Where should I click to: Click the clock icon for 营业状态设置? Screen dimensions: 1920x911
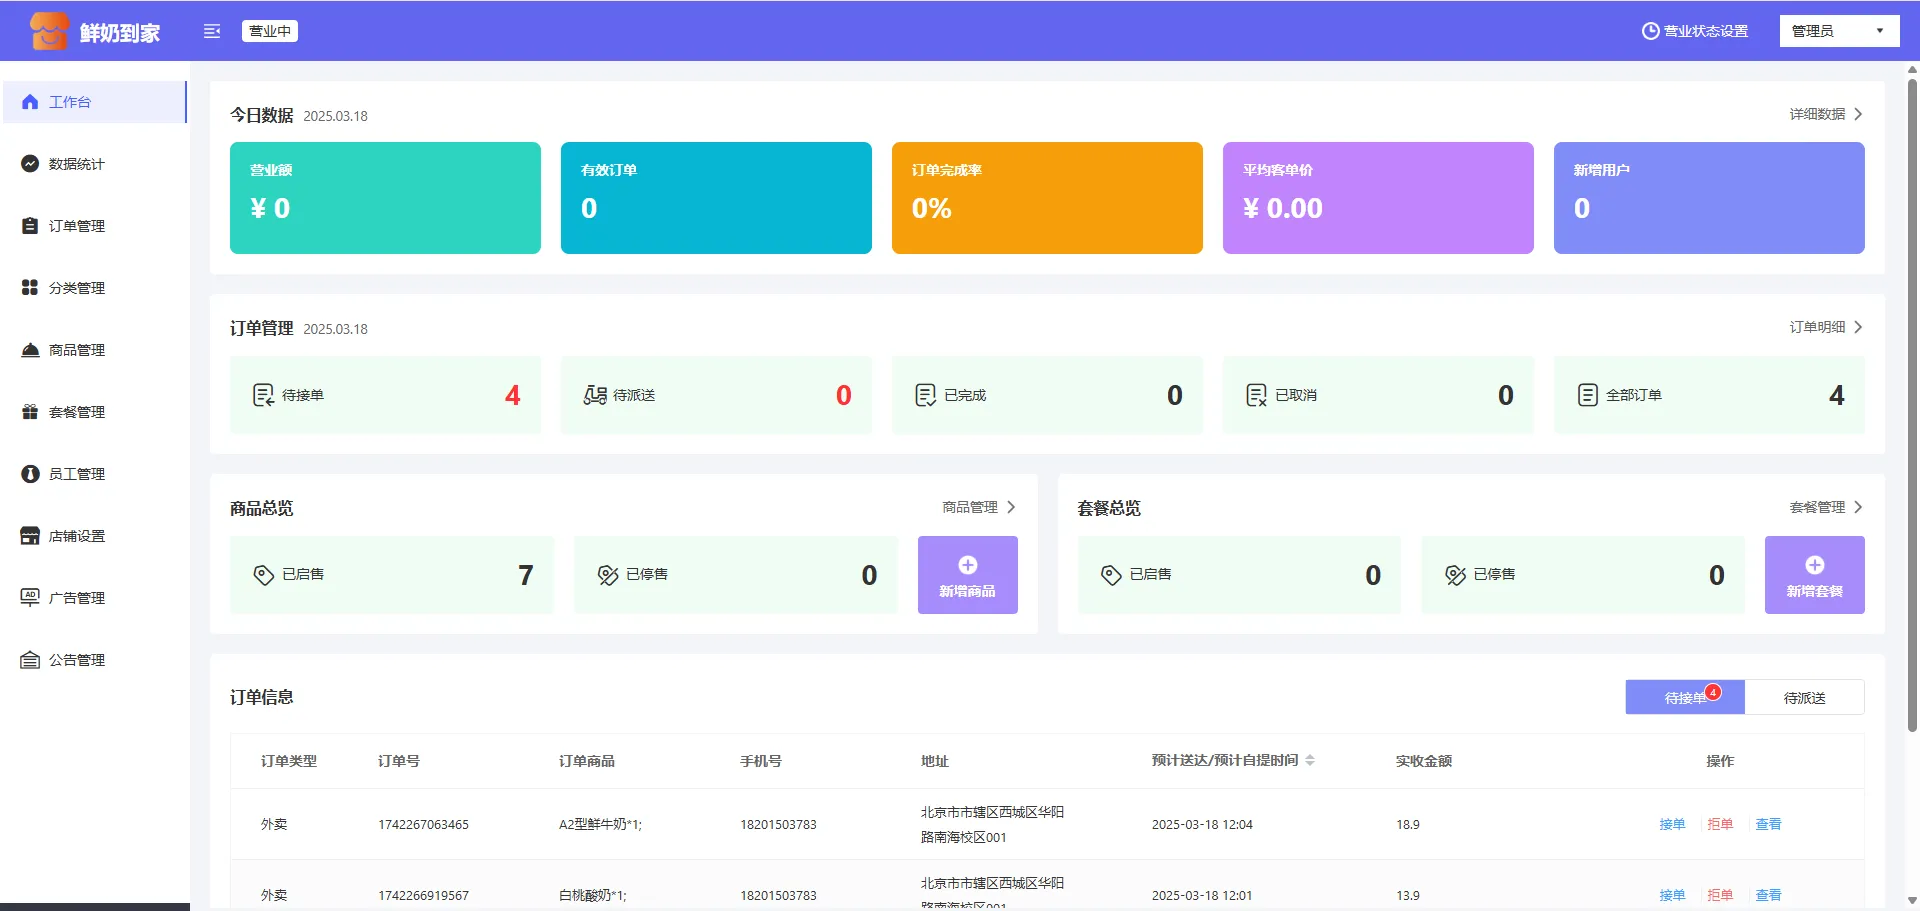(x=1650, y=31)
